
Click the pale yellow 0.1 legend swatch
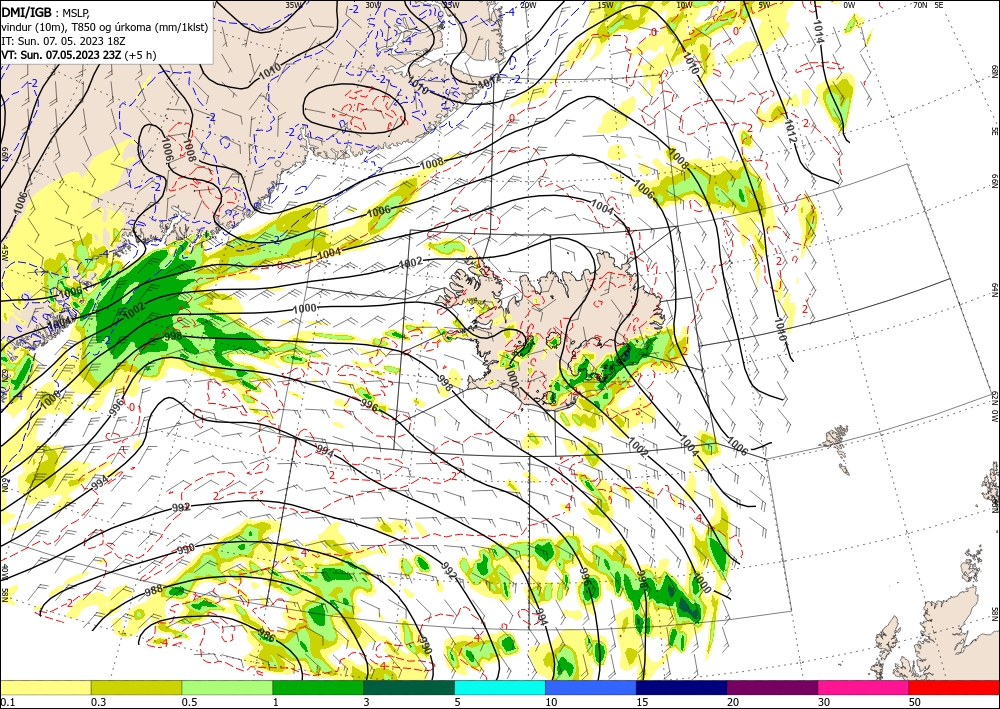coord(45,687)
